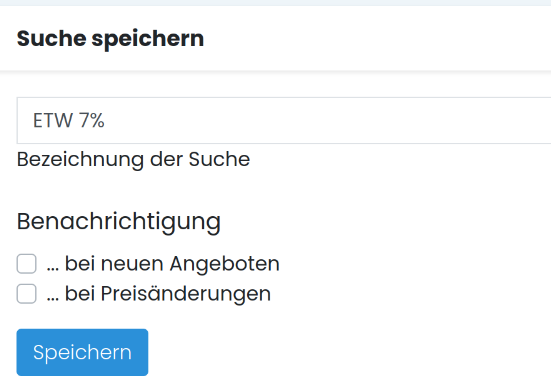Click the 'Suche speichern' dialog title
551x389 pixels.
pos(110,38)
